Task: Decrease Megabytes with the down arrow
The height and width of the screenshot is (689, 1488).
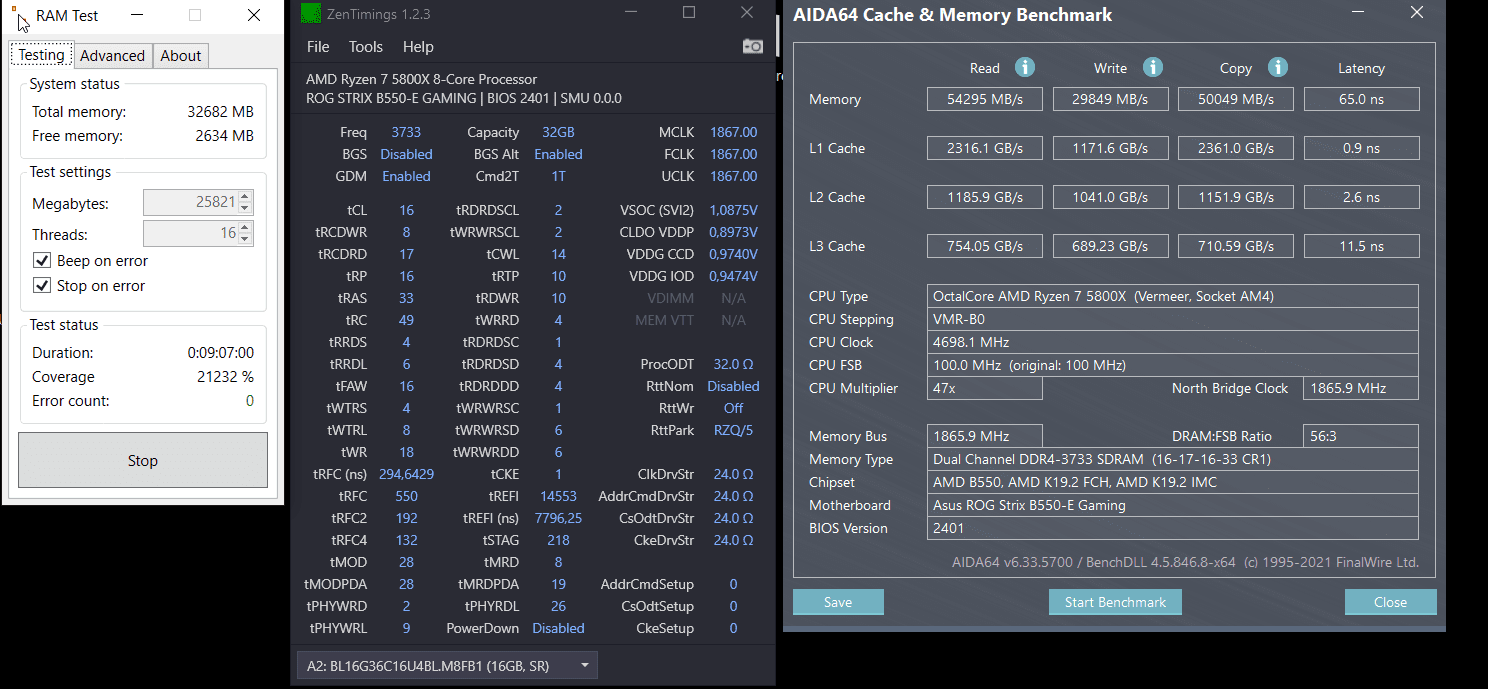Action: click(x=246, y=208)
